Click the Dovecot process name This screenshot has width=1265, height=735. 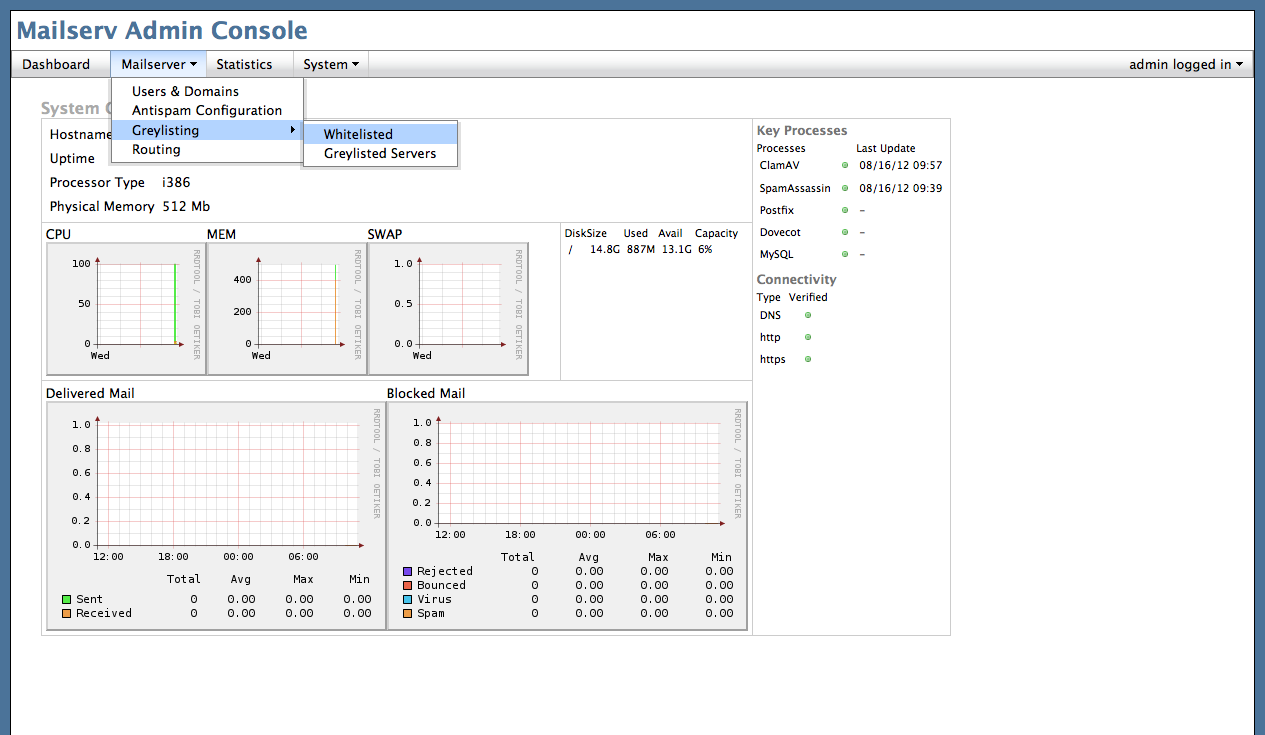tap(780, 232)
